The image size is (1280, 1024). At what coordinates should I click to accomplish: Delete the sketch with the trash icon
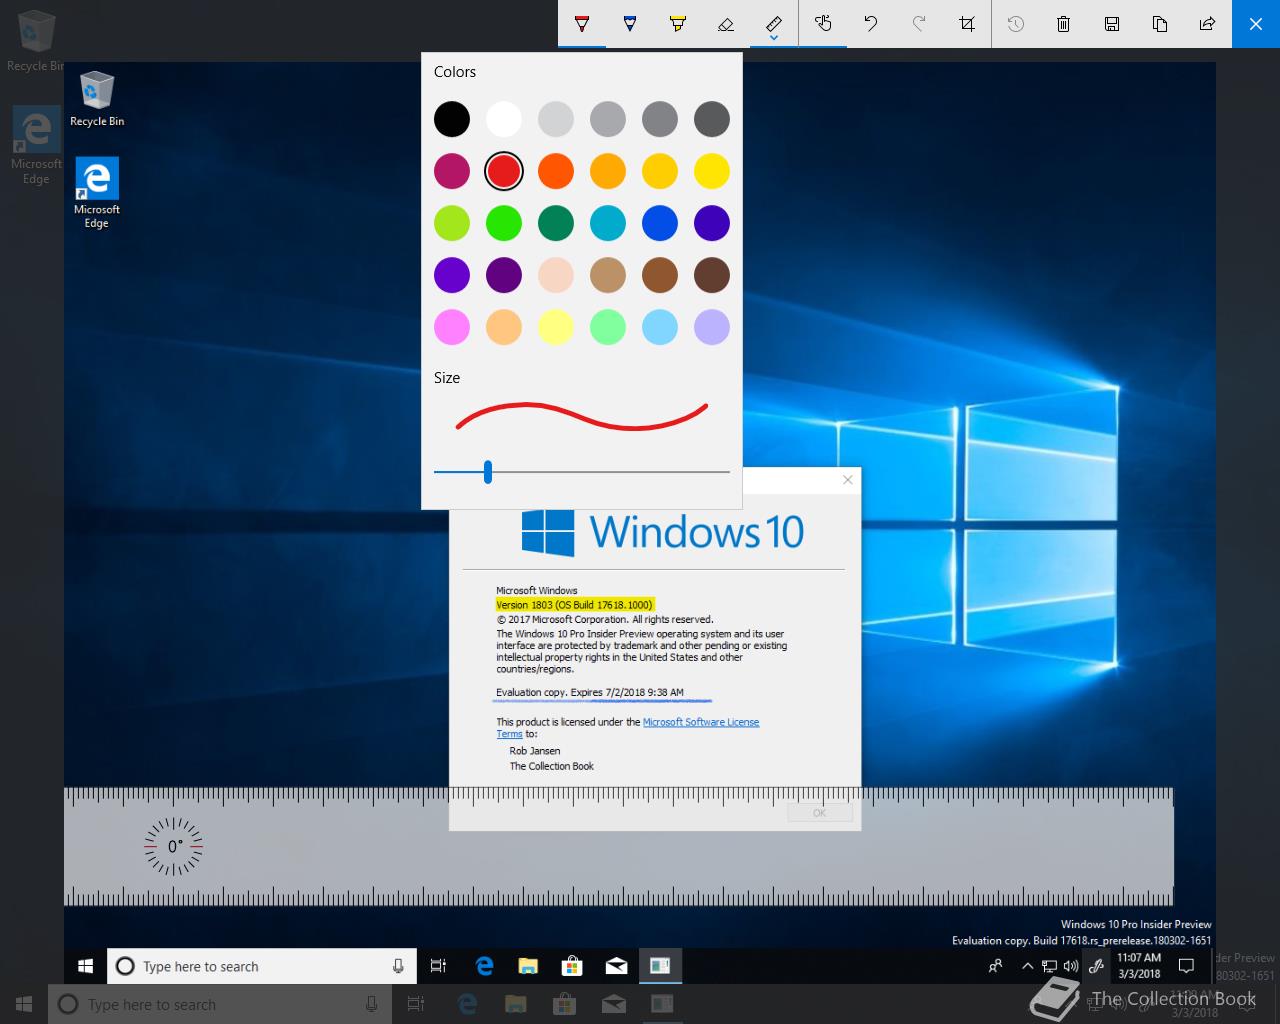1064,23
